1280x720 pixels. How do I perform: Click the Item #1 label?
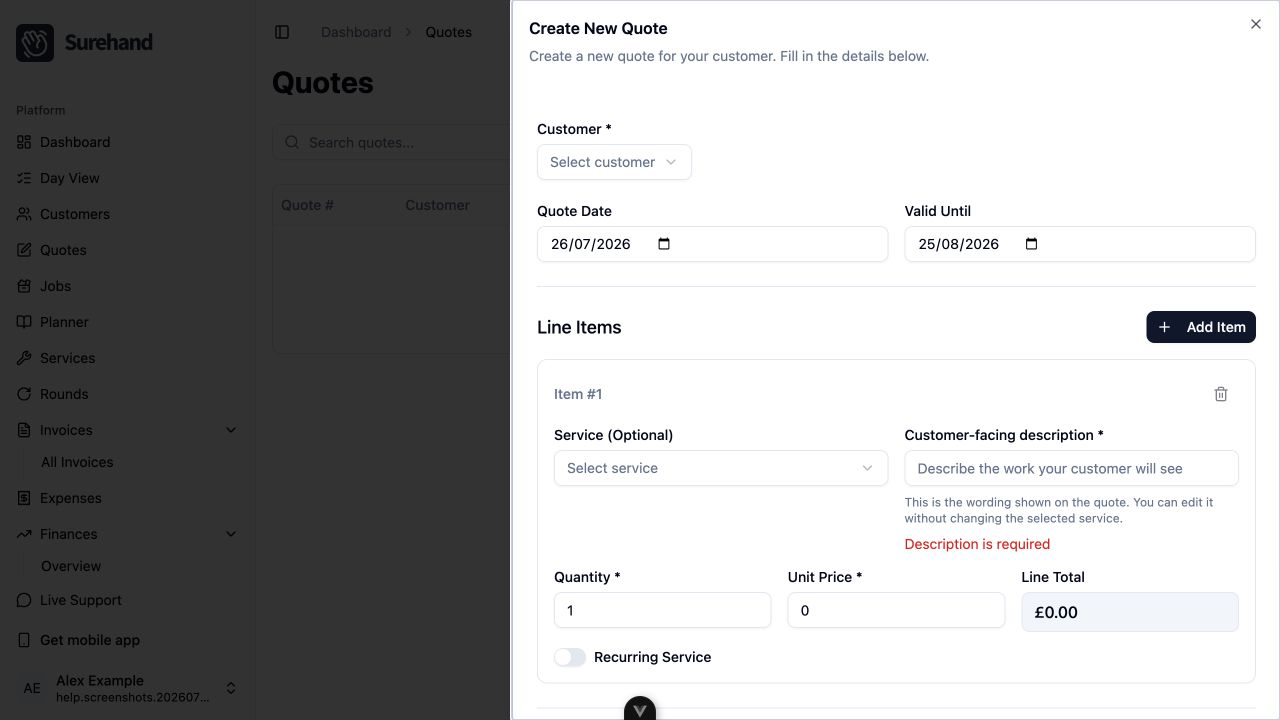click(578, 394)
